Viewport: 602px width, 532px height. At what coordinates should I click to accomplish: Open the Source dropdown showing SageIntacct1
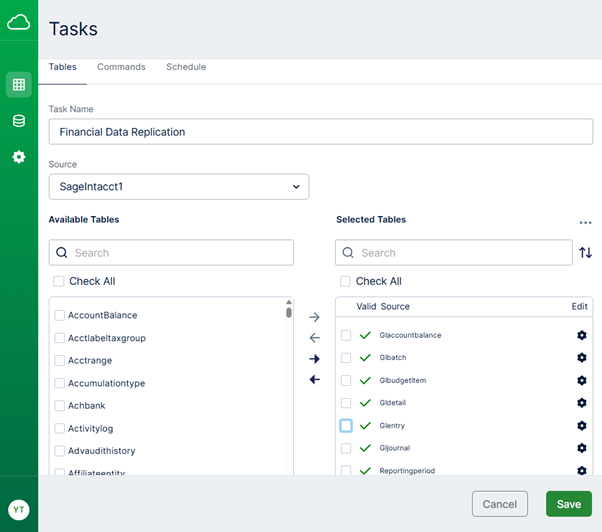(x=179, y=187)
